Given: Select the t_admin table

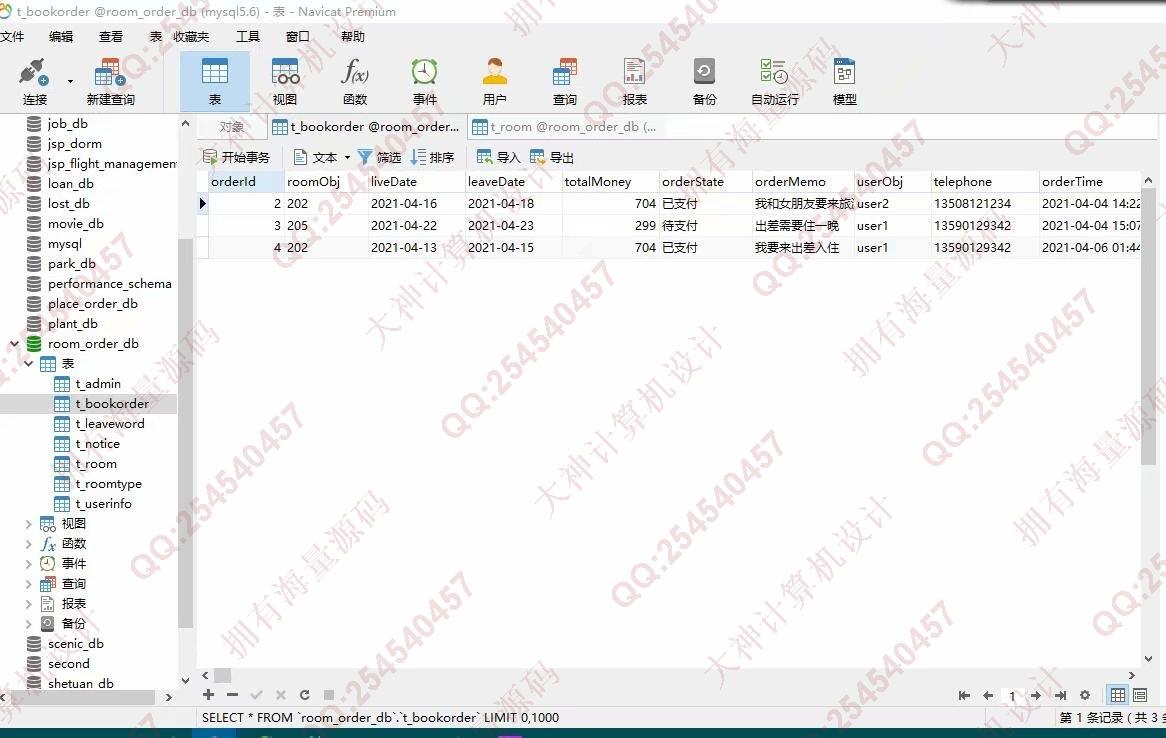Looking at the screenshot, I should coord(97,384).
